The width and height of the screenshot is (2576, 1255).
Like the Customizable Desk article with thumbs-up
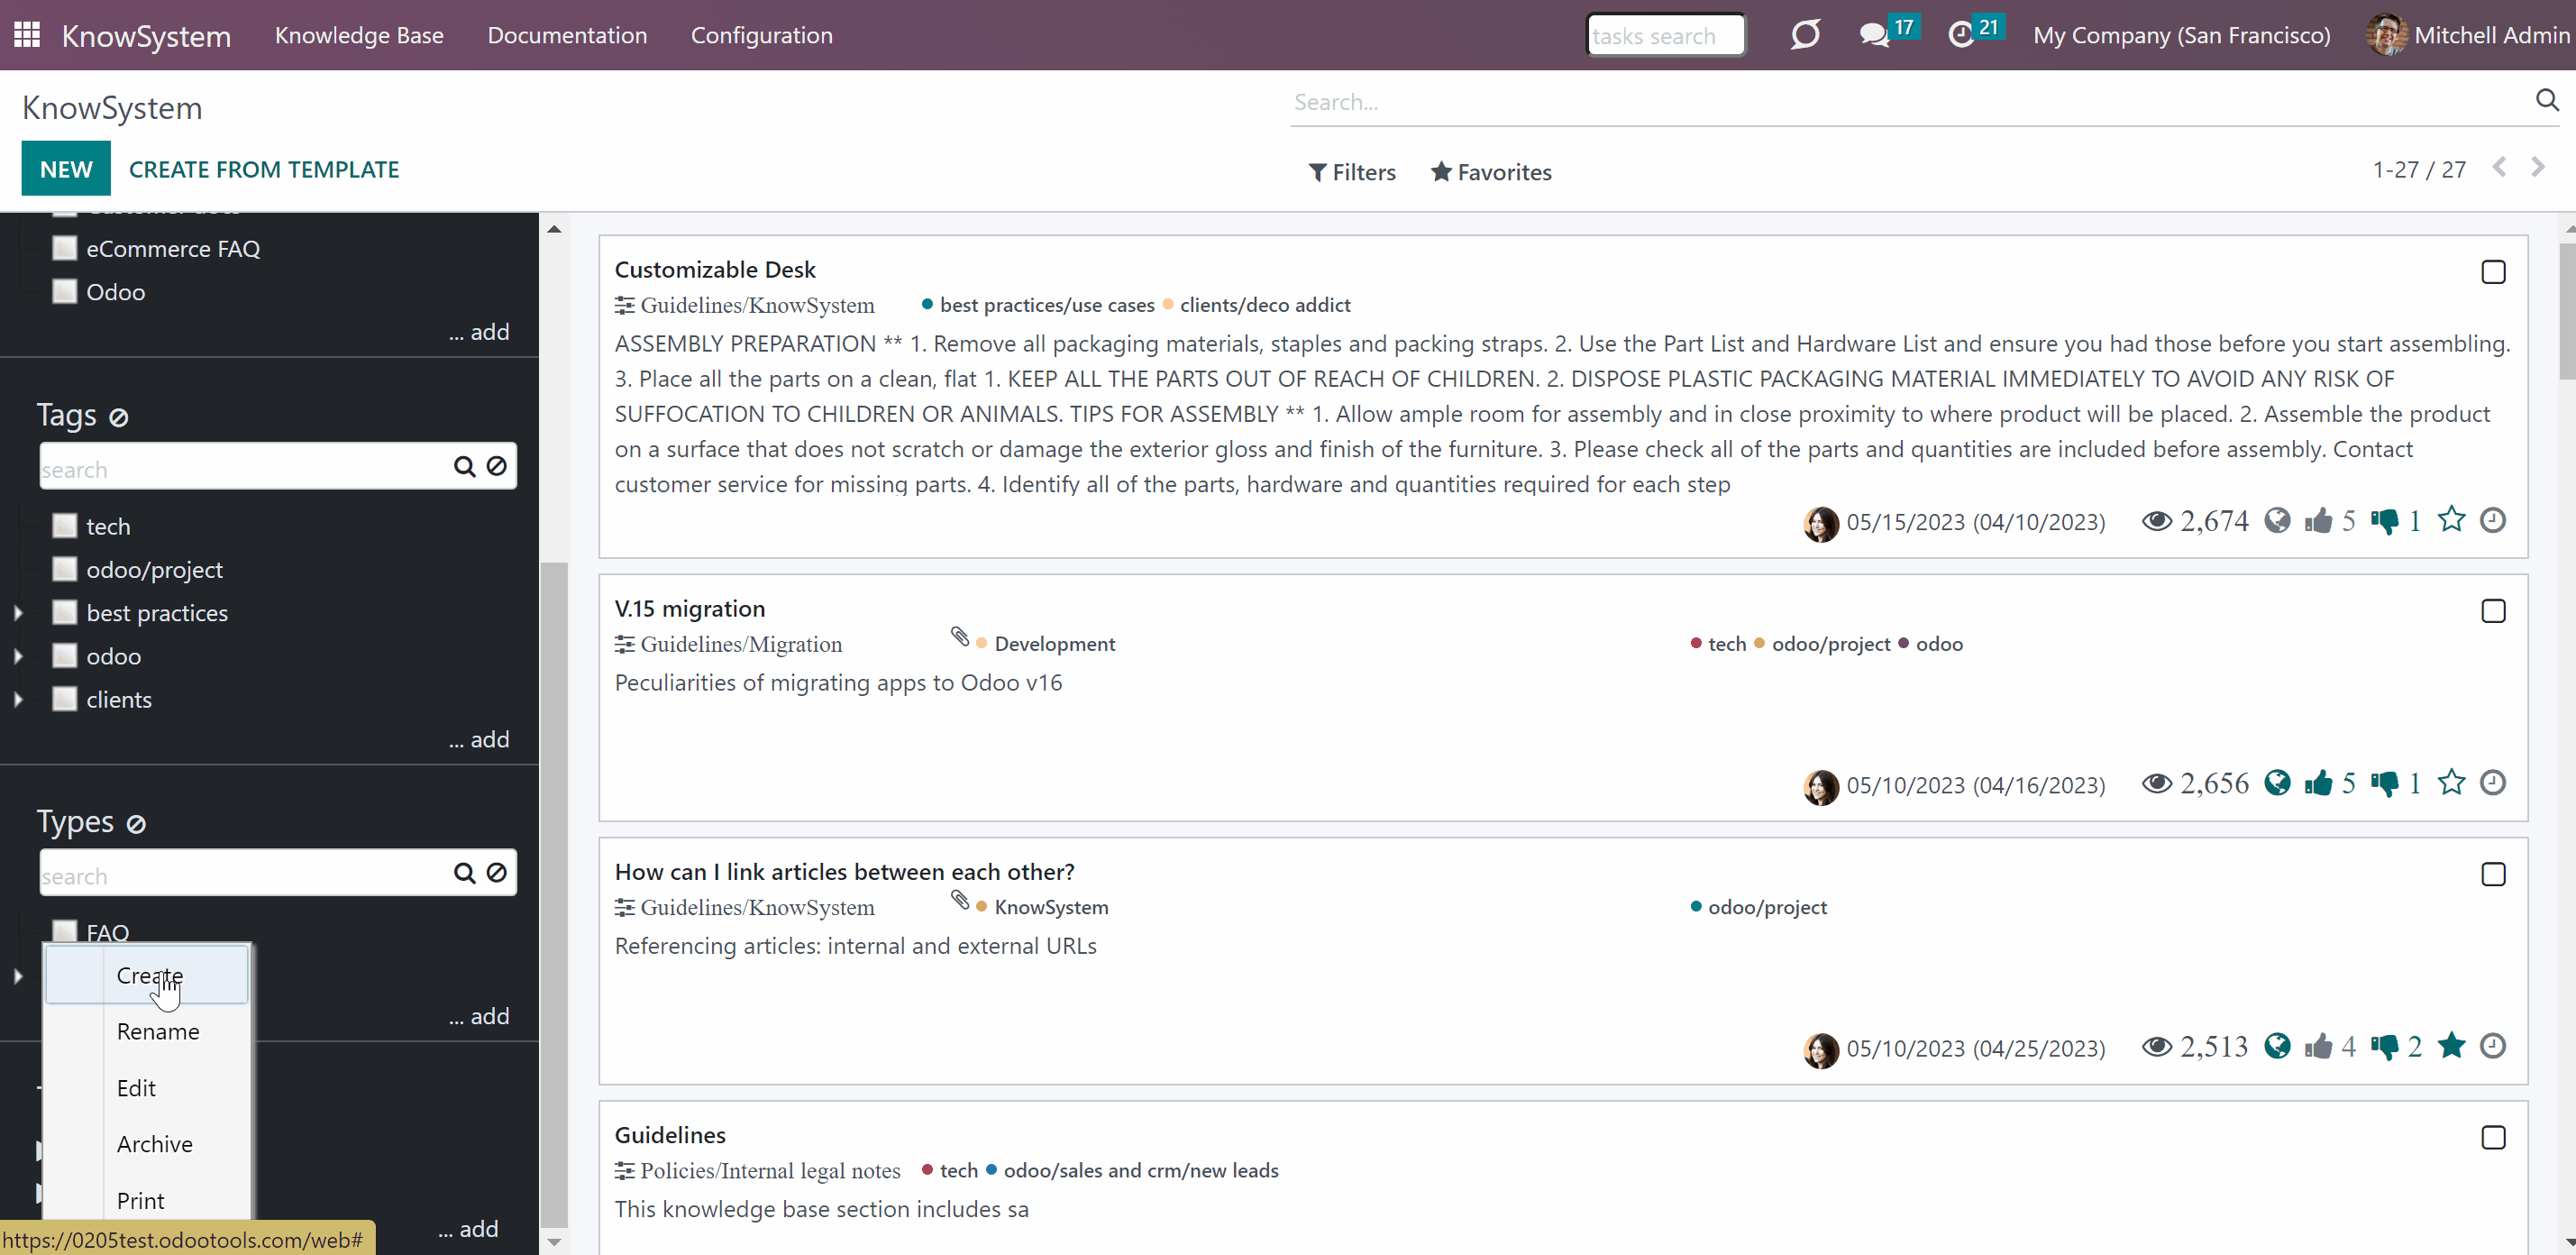click(x=2318, y=521)
